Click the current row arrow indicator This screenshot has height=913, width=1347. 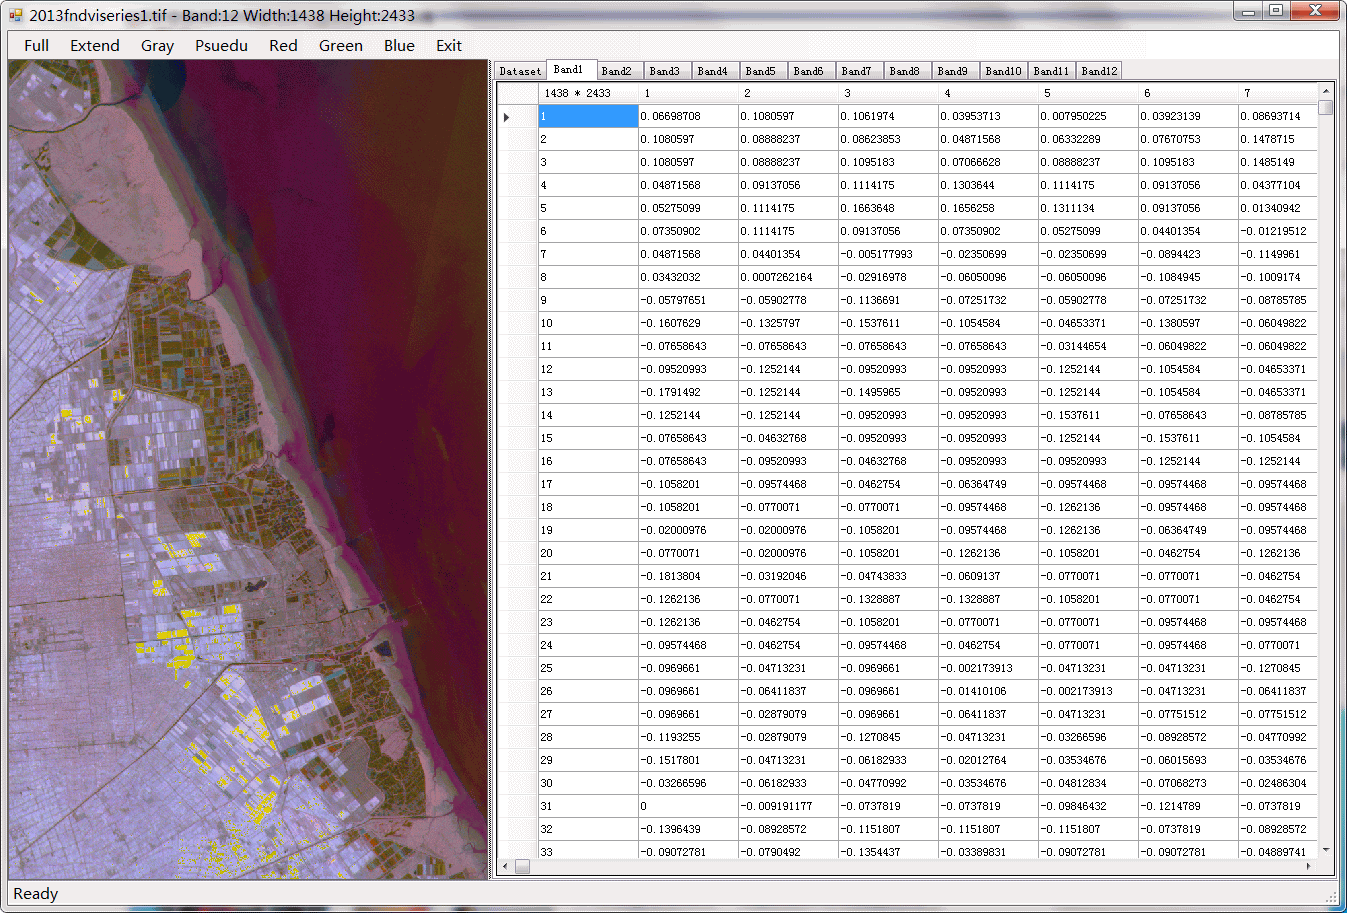coord(507,117)
